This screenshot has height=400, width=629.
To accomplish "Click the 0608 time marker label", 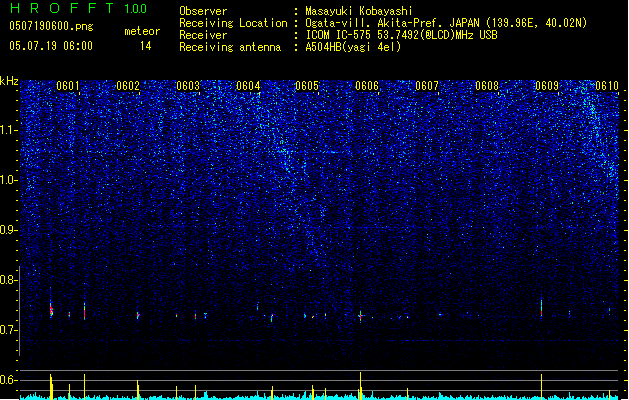I will [487, 86].
